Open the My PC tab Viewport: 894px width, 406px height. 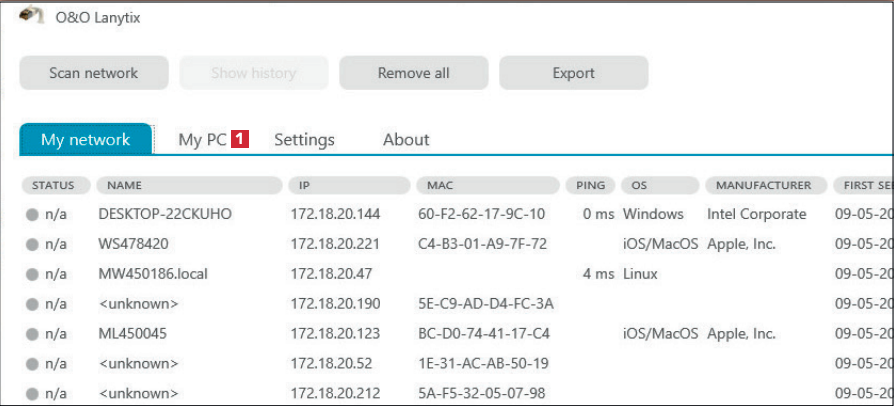(202, 140)
